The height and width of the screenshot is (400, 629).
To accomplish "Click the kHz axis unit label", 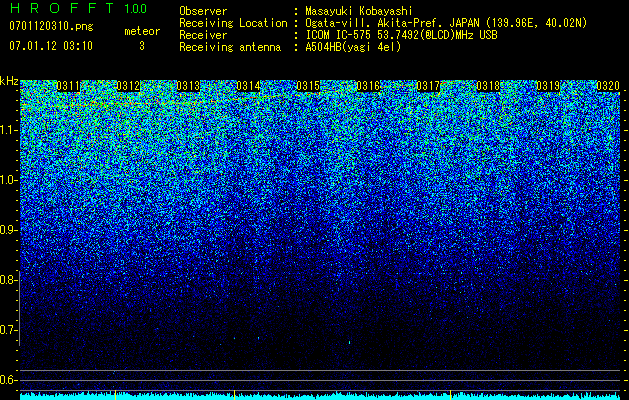I will [x=9, y=81].
